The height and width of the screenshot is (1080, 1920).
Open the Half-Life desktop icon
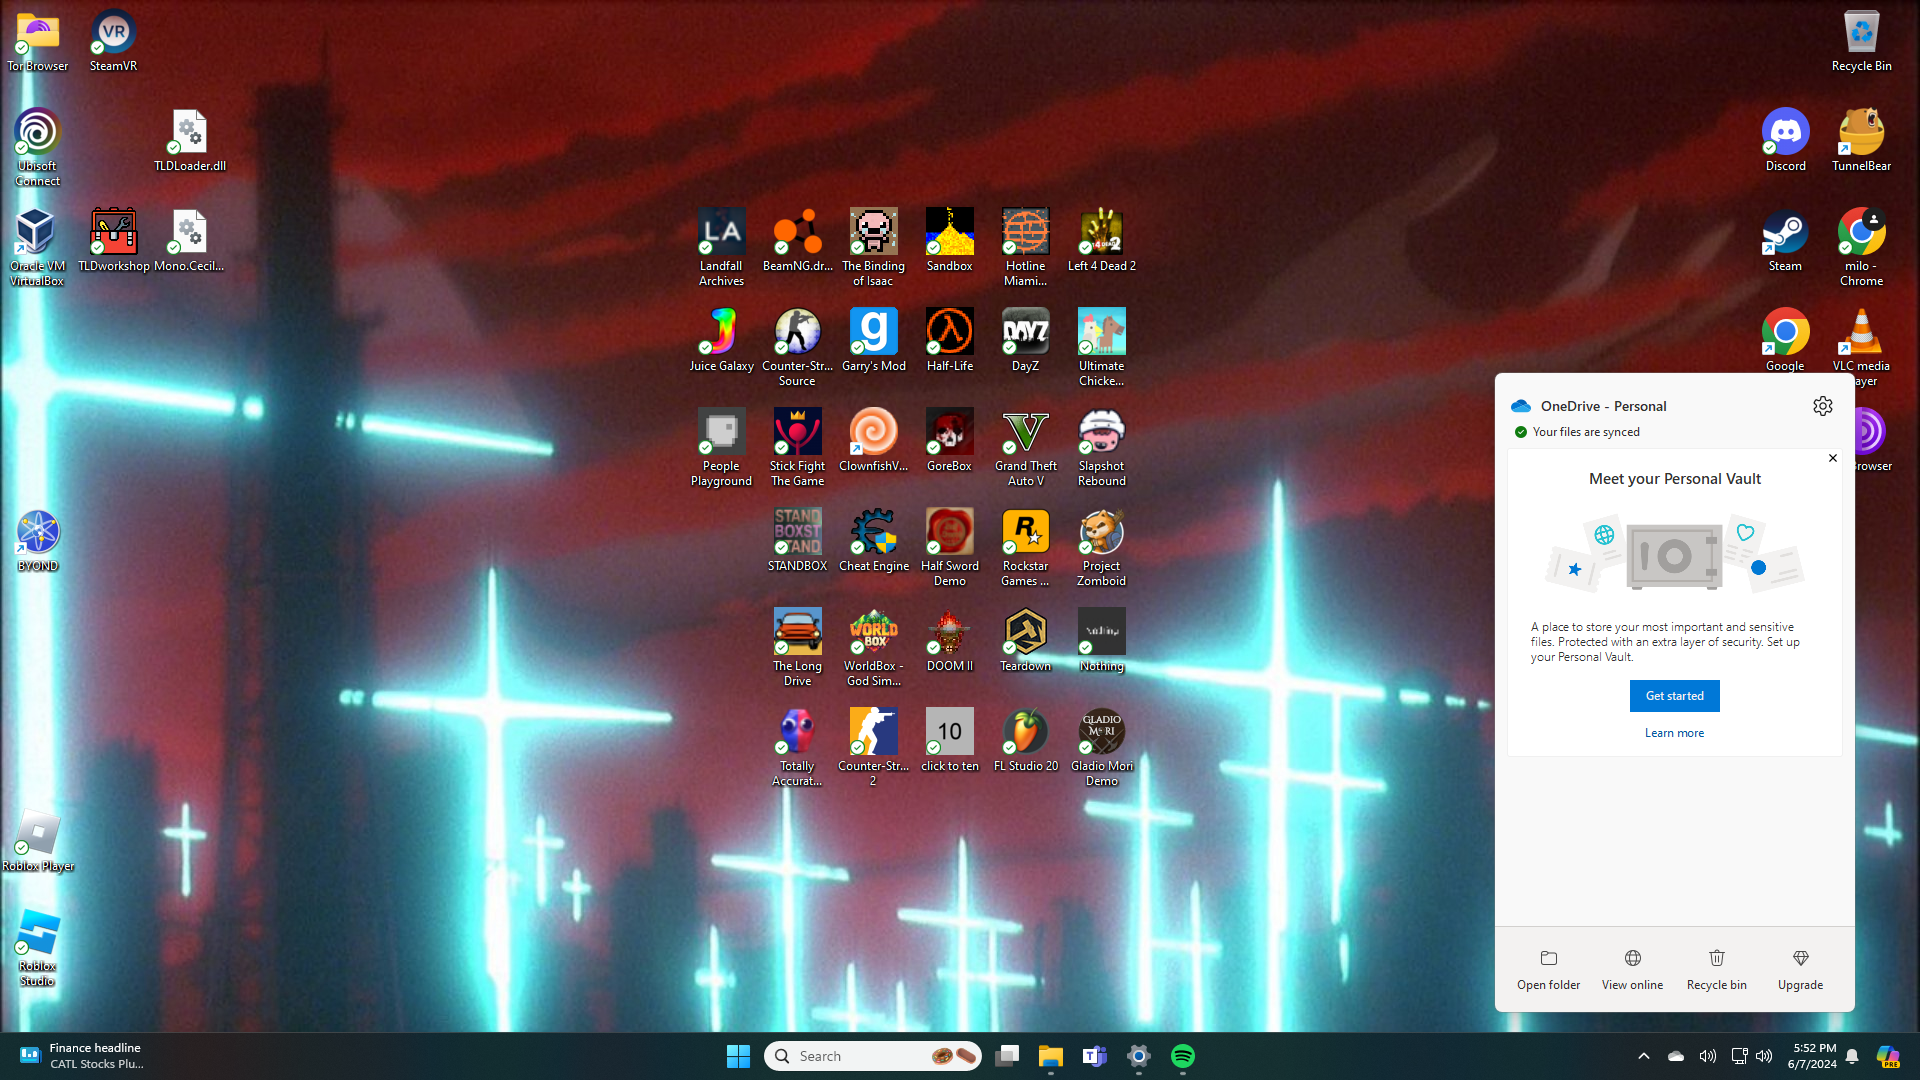[x=949, y=333]
